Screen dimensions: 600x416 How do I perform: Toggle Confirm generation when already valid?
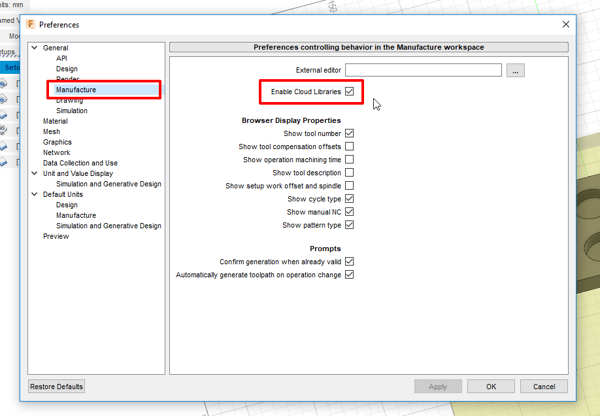pos(349,262)
